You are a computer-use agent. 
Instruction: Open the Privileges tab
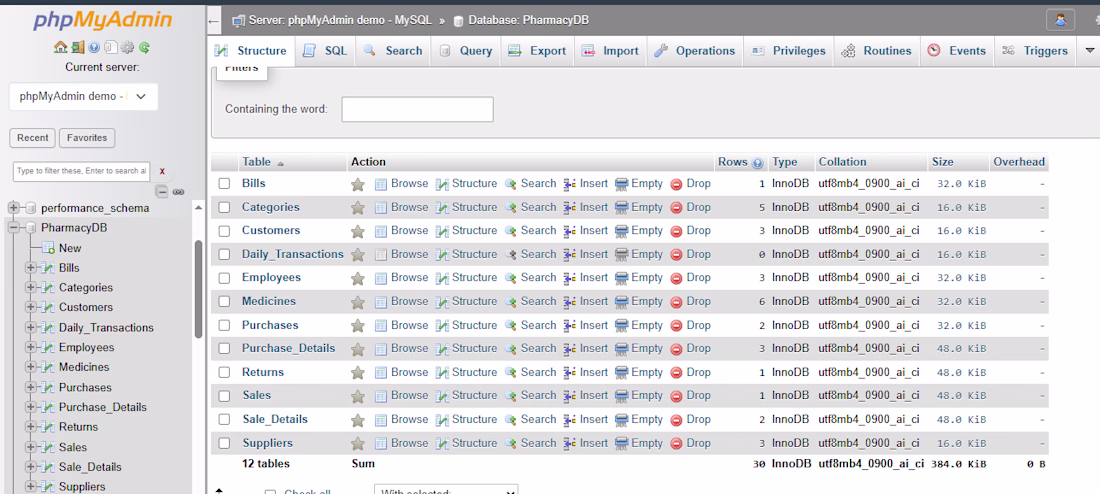(789, 51)
